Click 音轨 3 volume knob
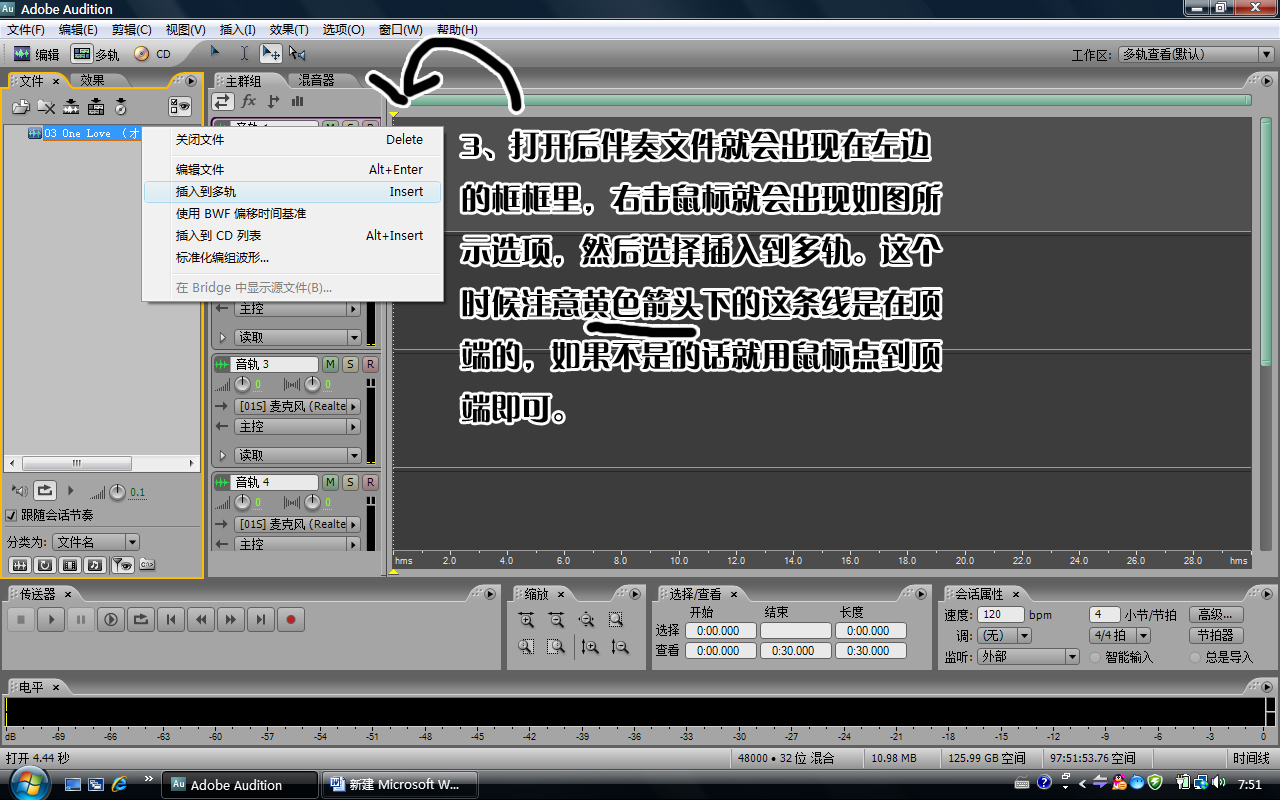 pos(243,385)
